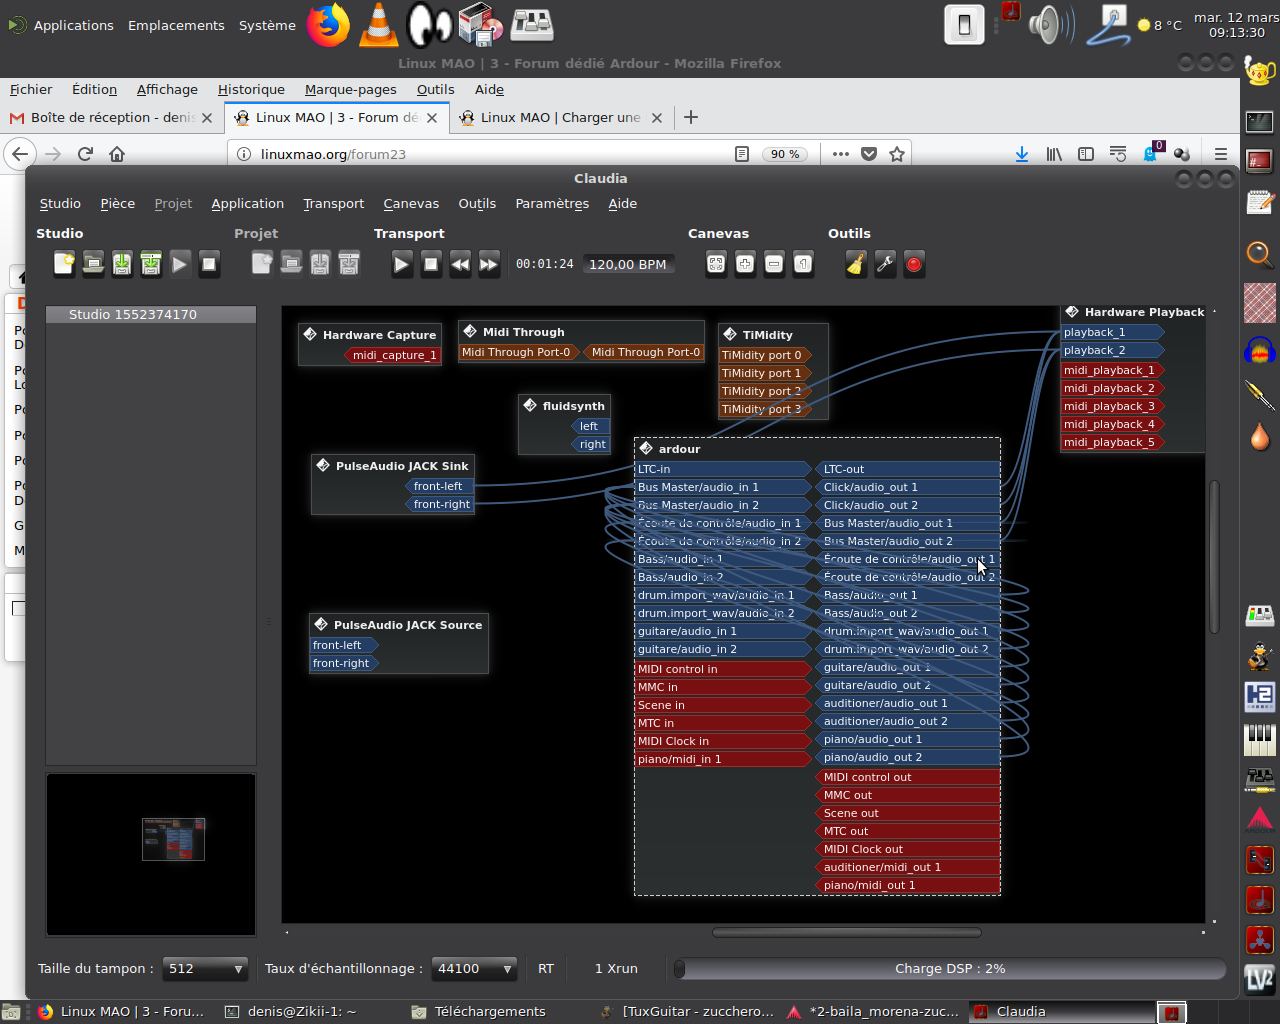Image resolution: width=1280 pixels, height=1024 pixels.
Task: Start the studio with the Studio play icon
Action: point(180,264)
